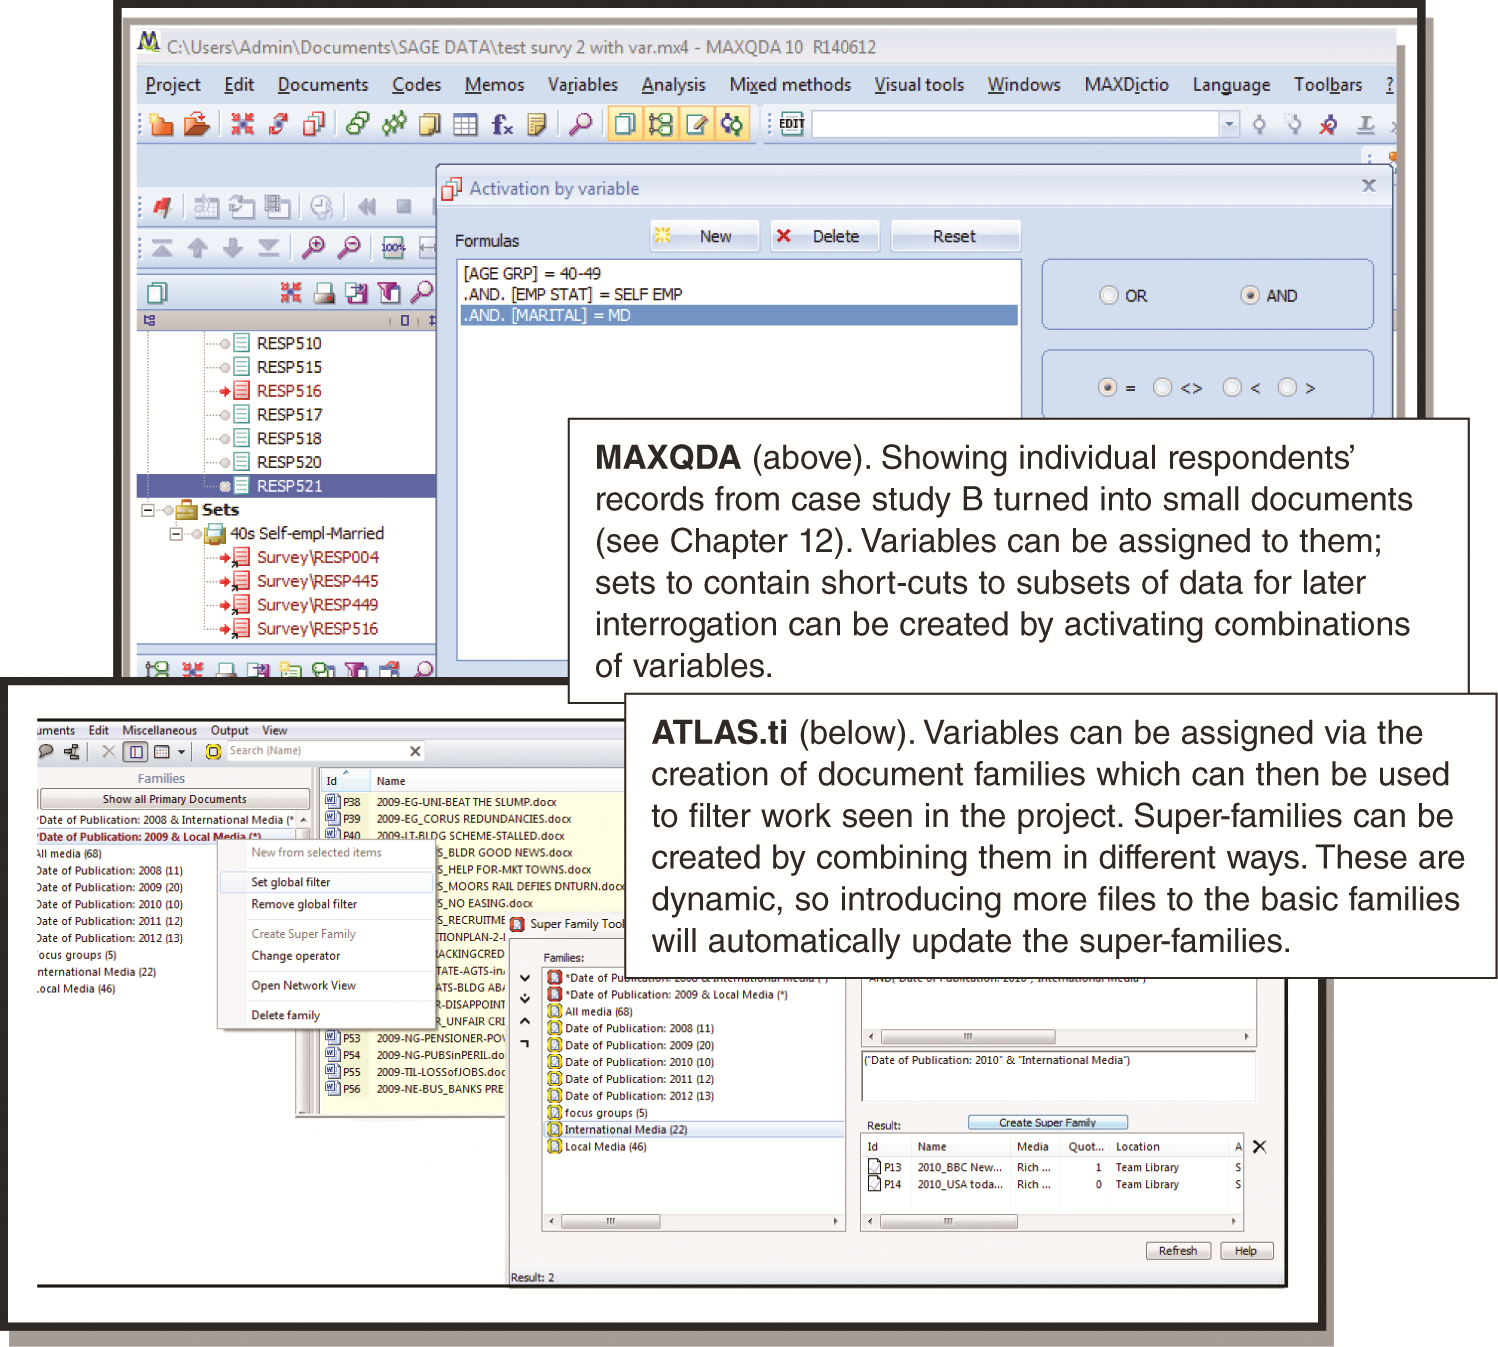Click the zoom in magnifier icon
Image resolution: width=1498 pixels, height=1347 pixels.
[x=313, y=248]
